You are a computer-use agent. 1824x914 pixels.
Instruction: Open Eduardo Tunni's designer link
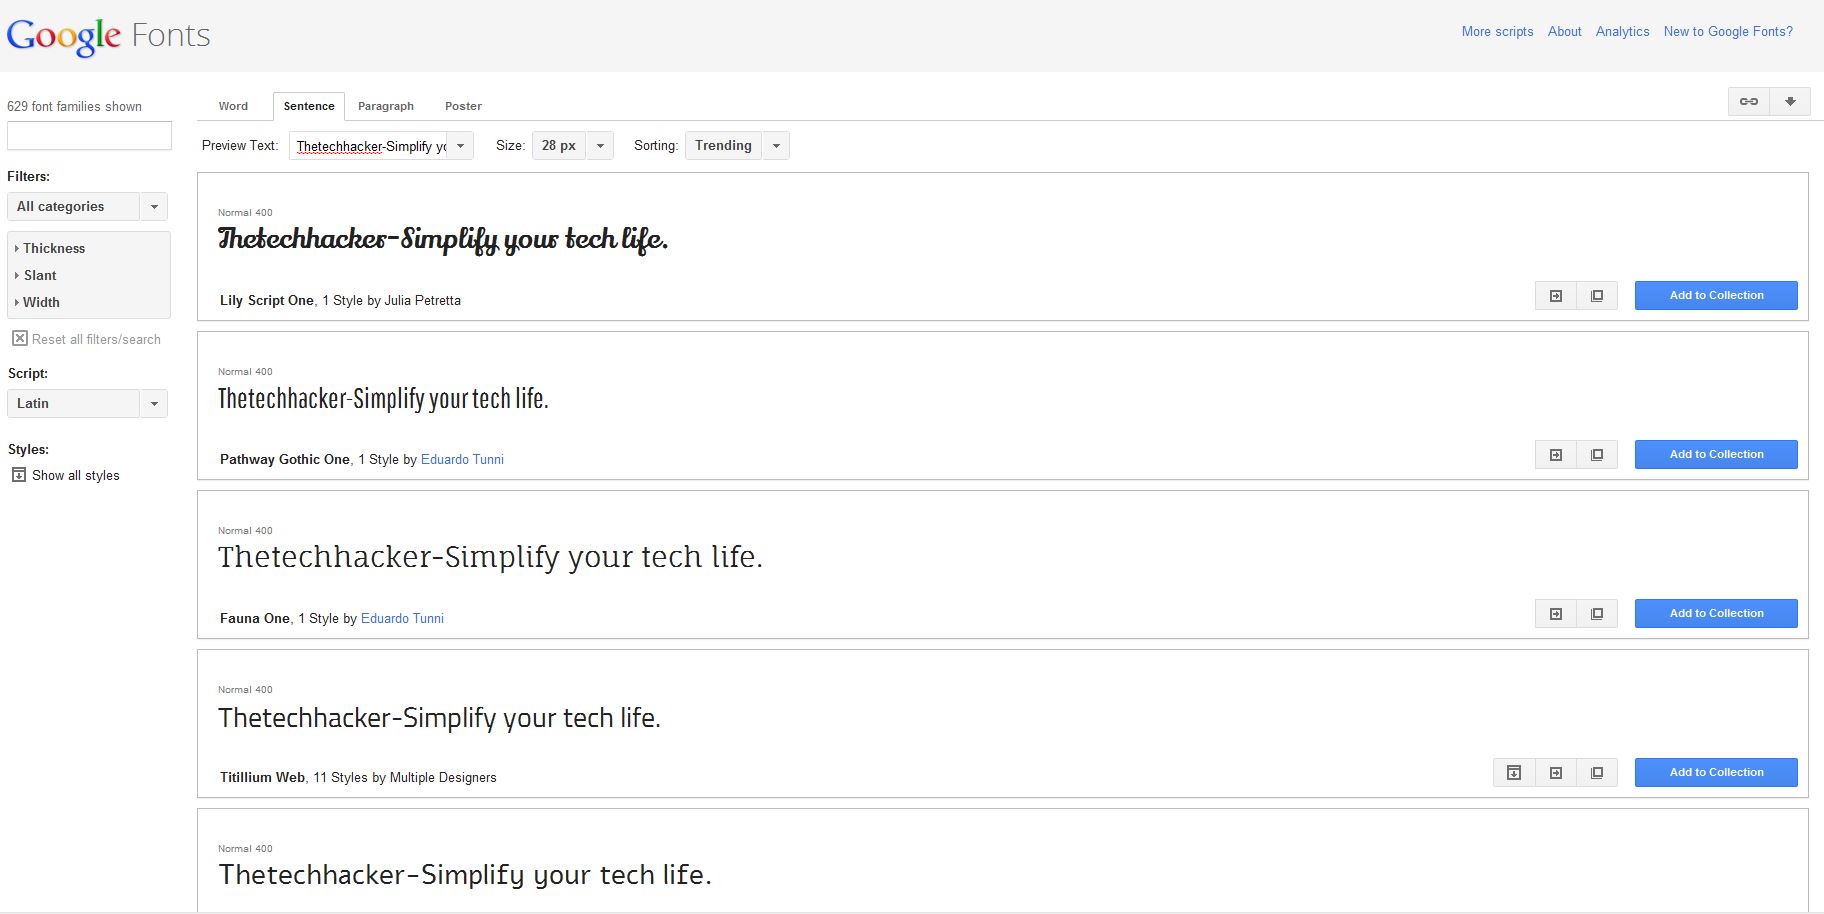[462, 459]
